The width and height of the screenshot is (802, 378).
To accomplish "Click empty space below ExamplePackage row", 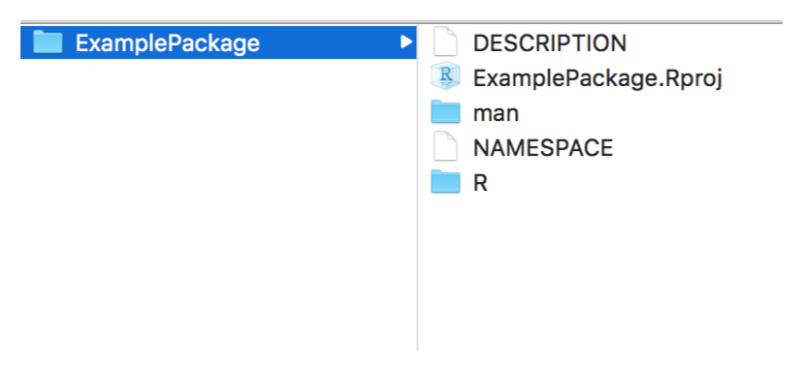I will tap(217, 205).
